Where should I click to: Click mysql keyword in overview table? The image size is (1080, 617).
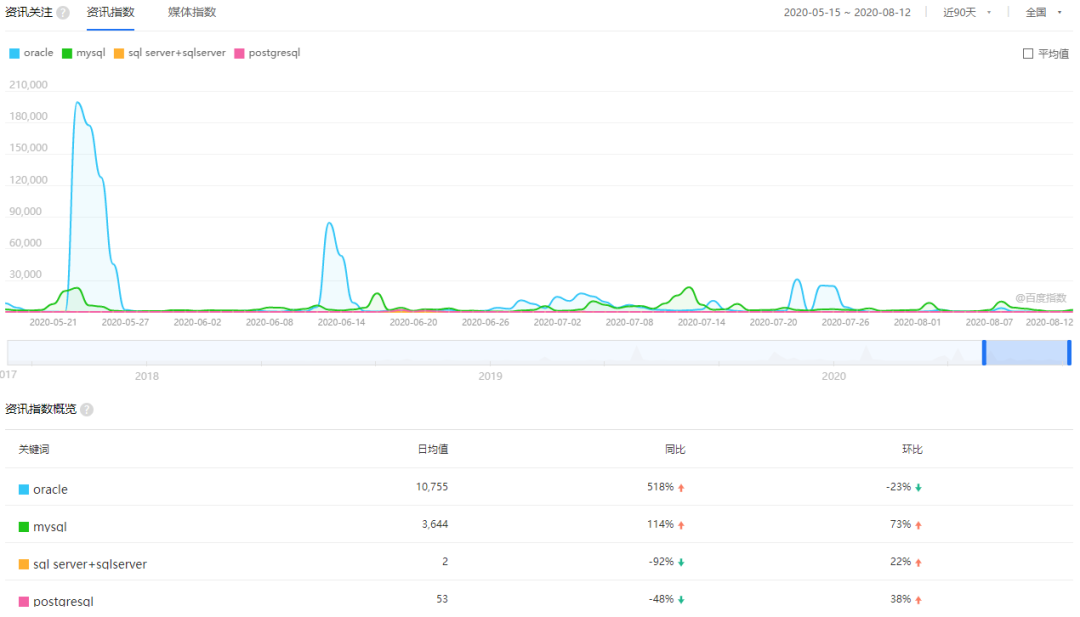click(x=50, y=527)
